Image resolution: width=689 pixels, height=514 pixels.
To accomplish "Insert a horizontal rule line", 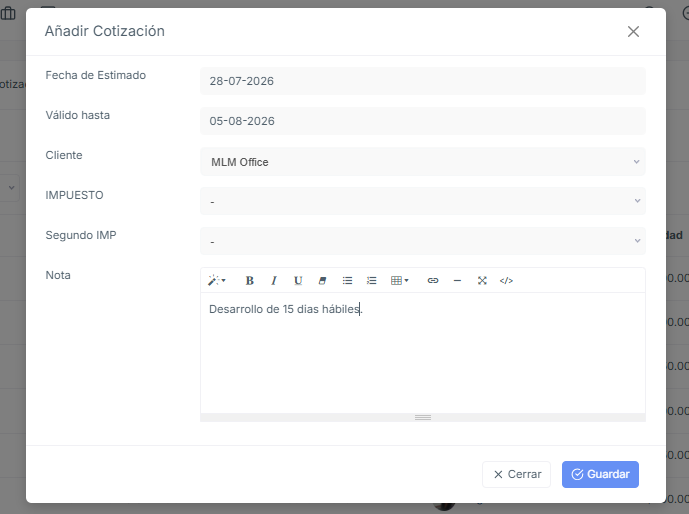I will point(457,280).
